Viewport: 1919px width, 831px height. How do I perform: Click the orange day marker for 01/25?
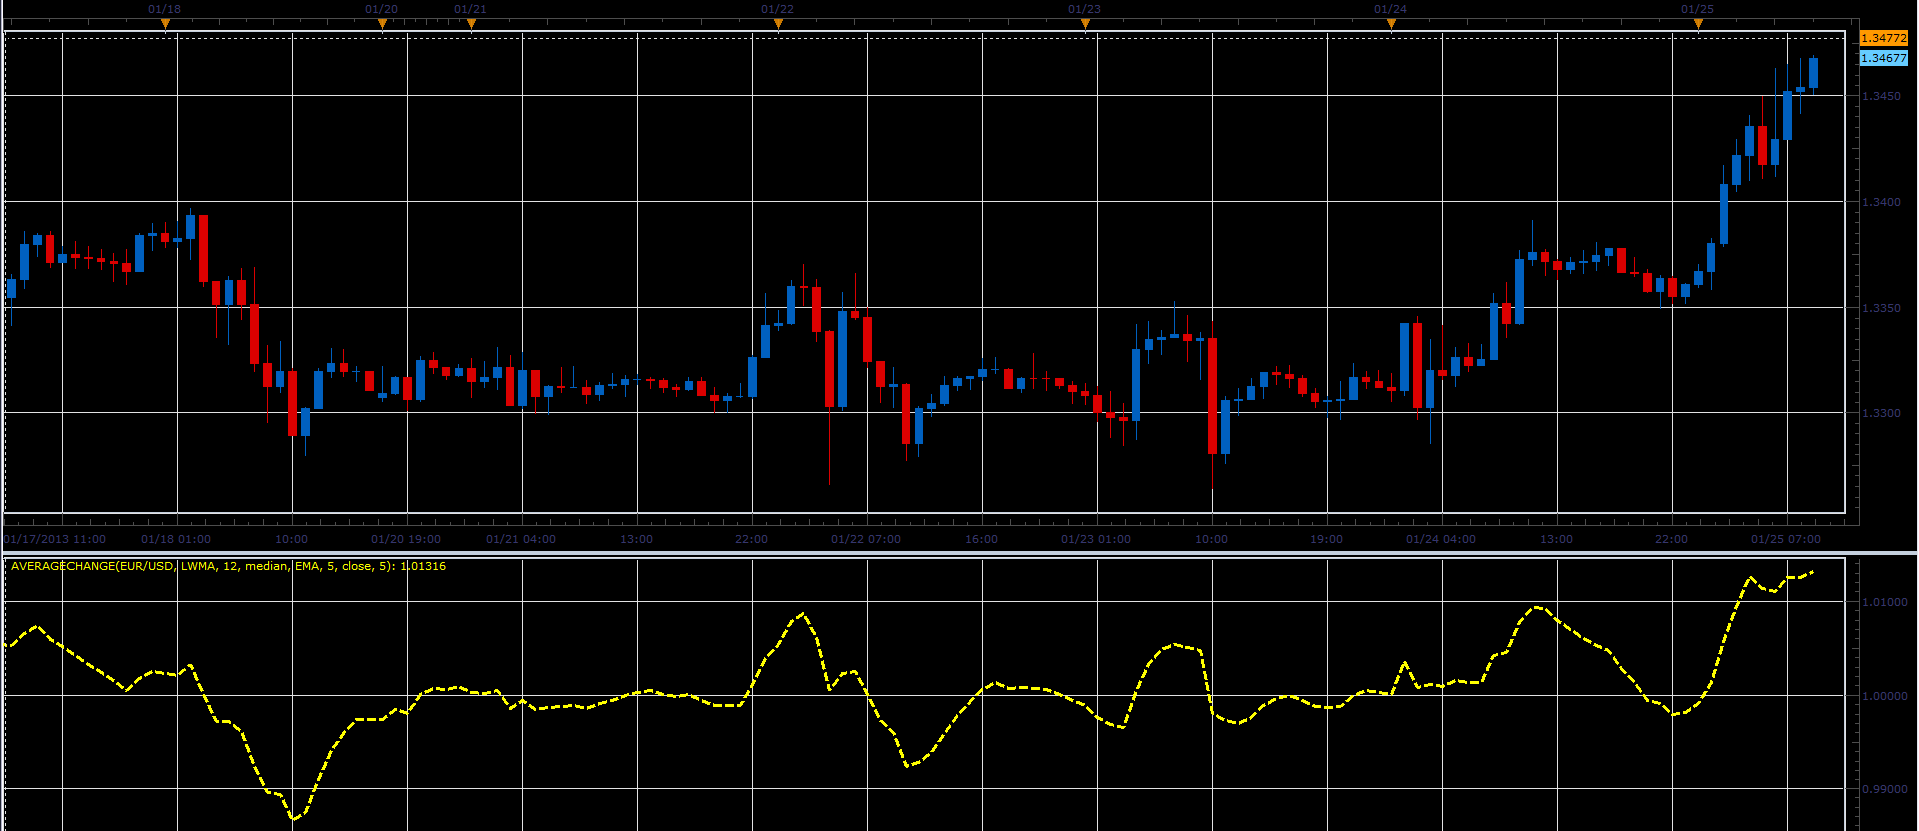click(1698, 24)
